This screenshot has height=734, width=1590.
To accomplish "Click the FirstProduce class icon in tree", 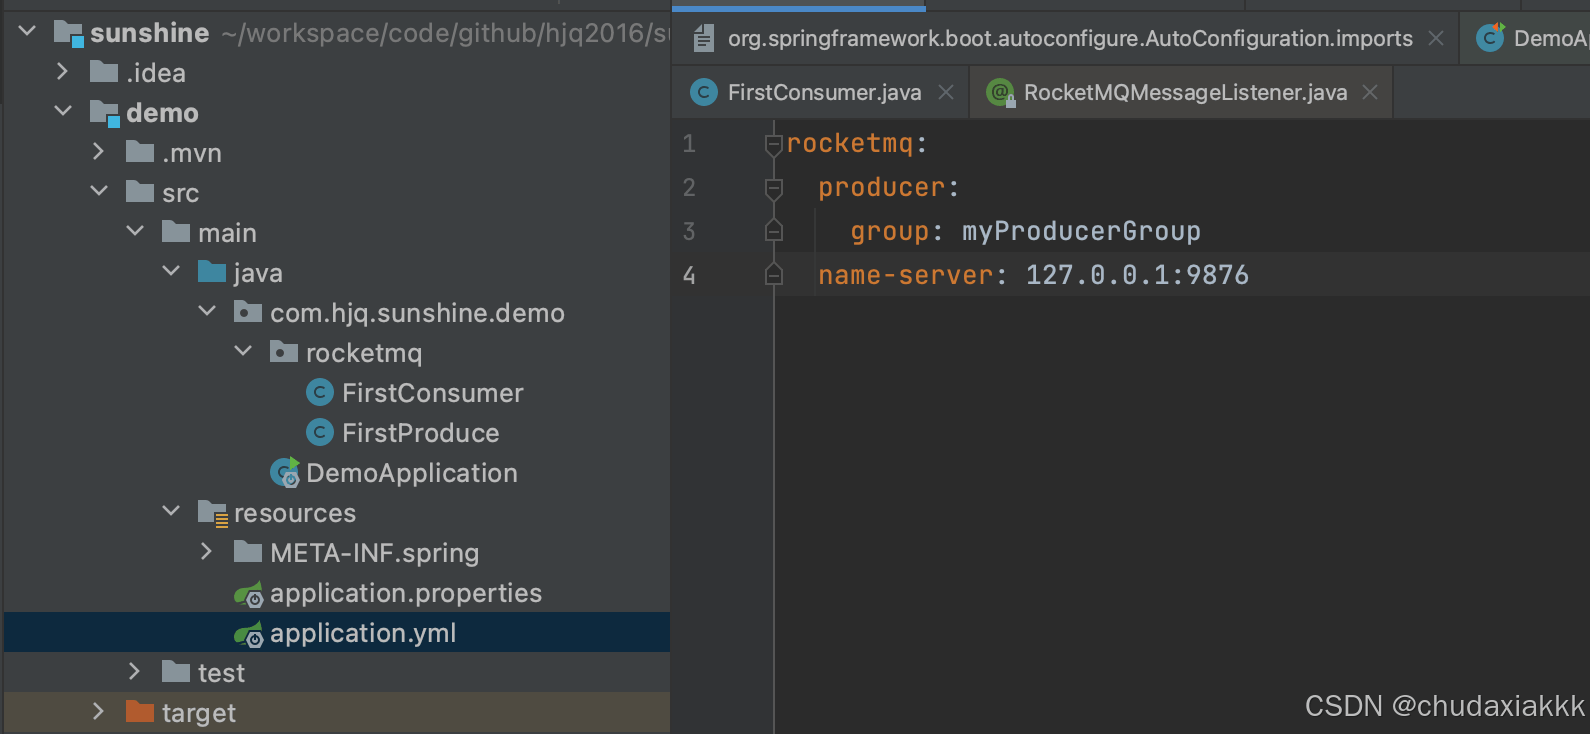I will [x=319, y=433].
